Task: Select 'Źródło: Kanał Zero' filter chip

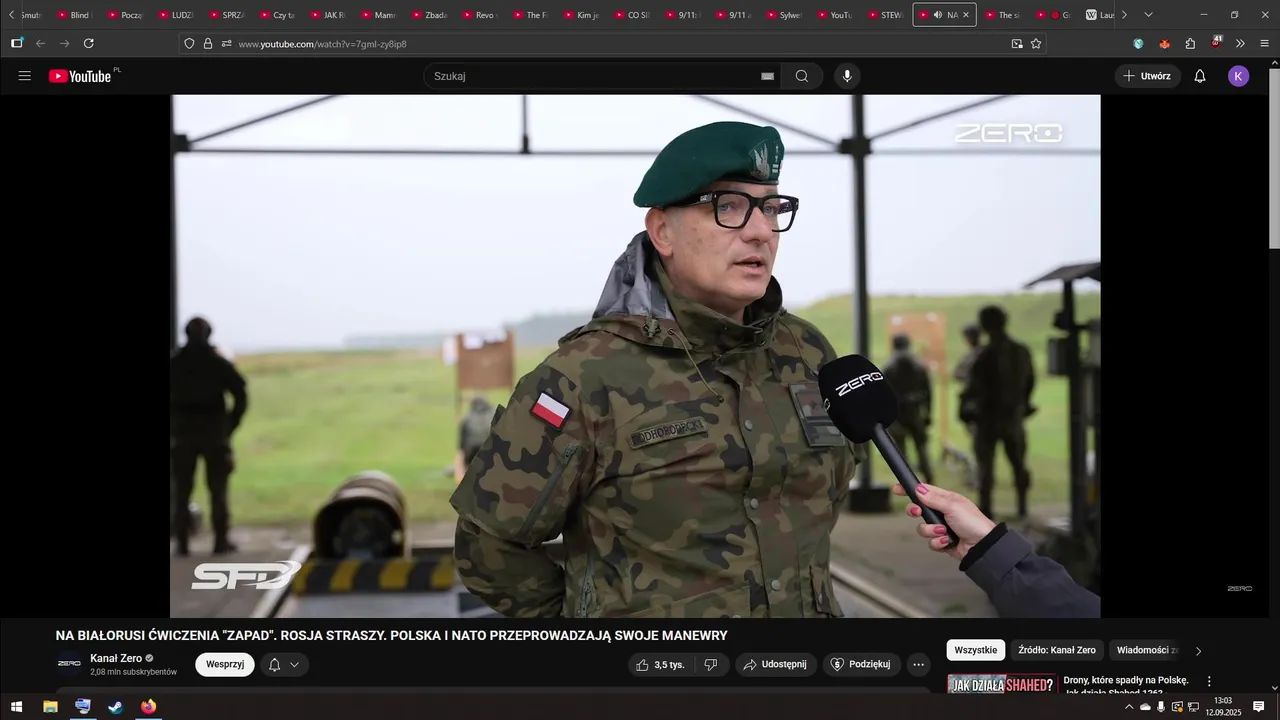Action: click(x=1057, y=650)
